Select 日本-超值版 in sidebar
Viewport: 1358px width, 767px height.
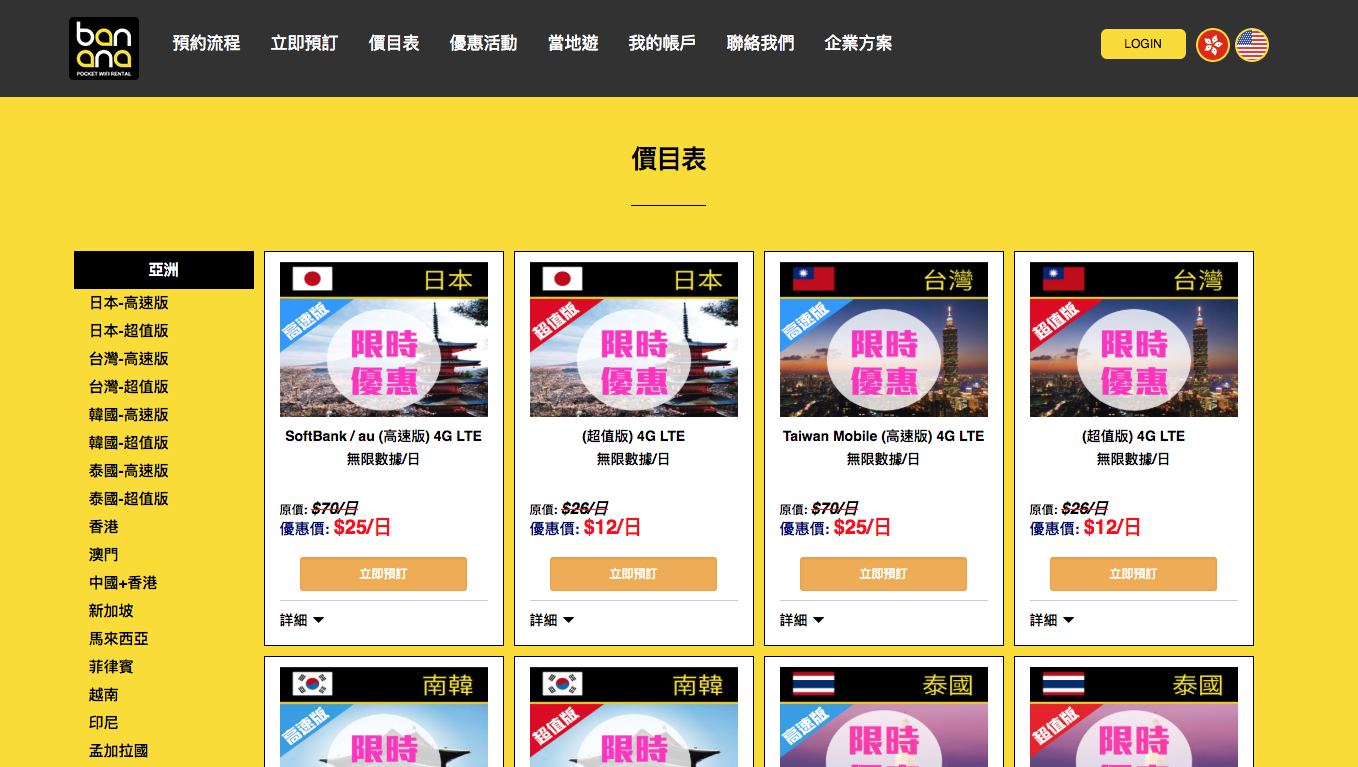click(129, 331)
